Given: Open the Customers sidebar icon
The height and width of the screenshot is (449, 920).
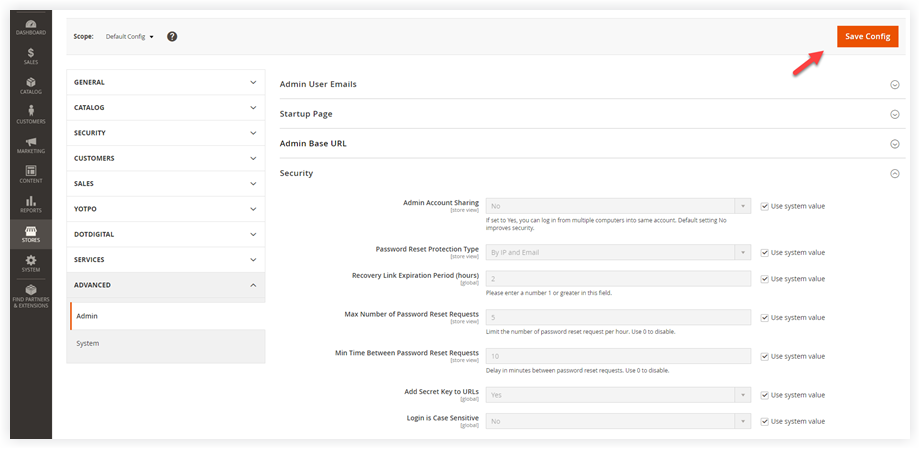Looking at the screenshot, I should coord(31,115).
